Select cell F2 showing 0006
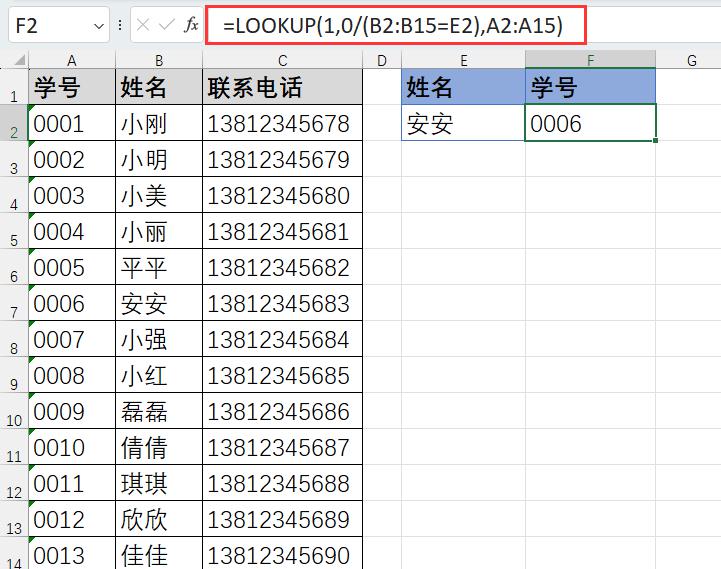Viewport: 721px width, 569px height. point(590,123)
